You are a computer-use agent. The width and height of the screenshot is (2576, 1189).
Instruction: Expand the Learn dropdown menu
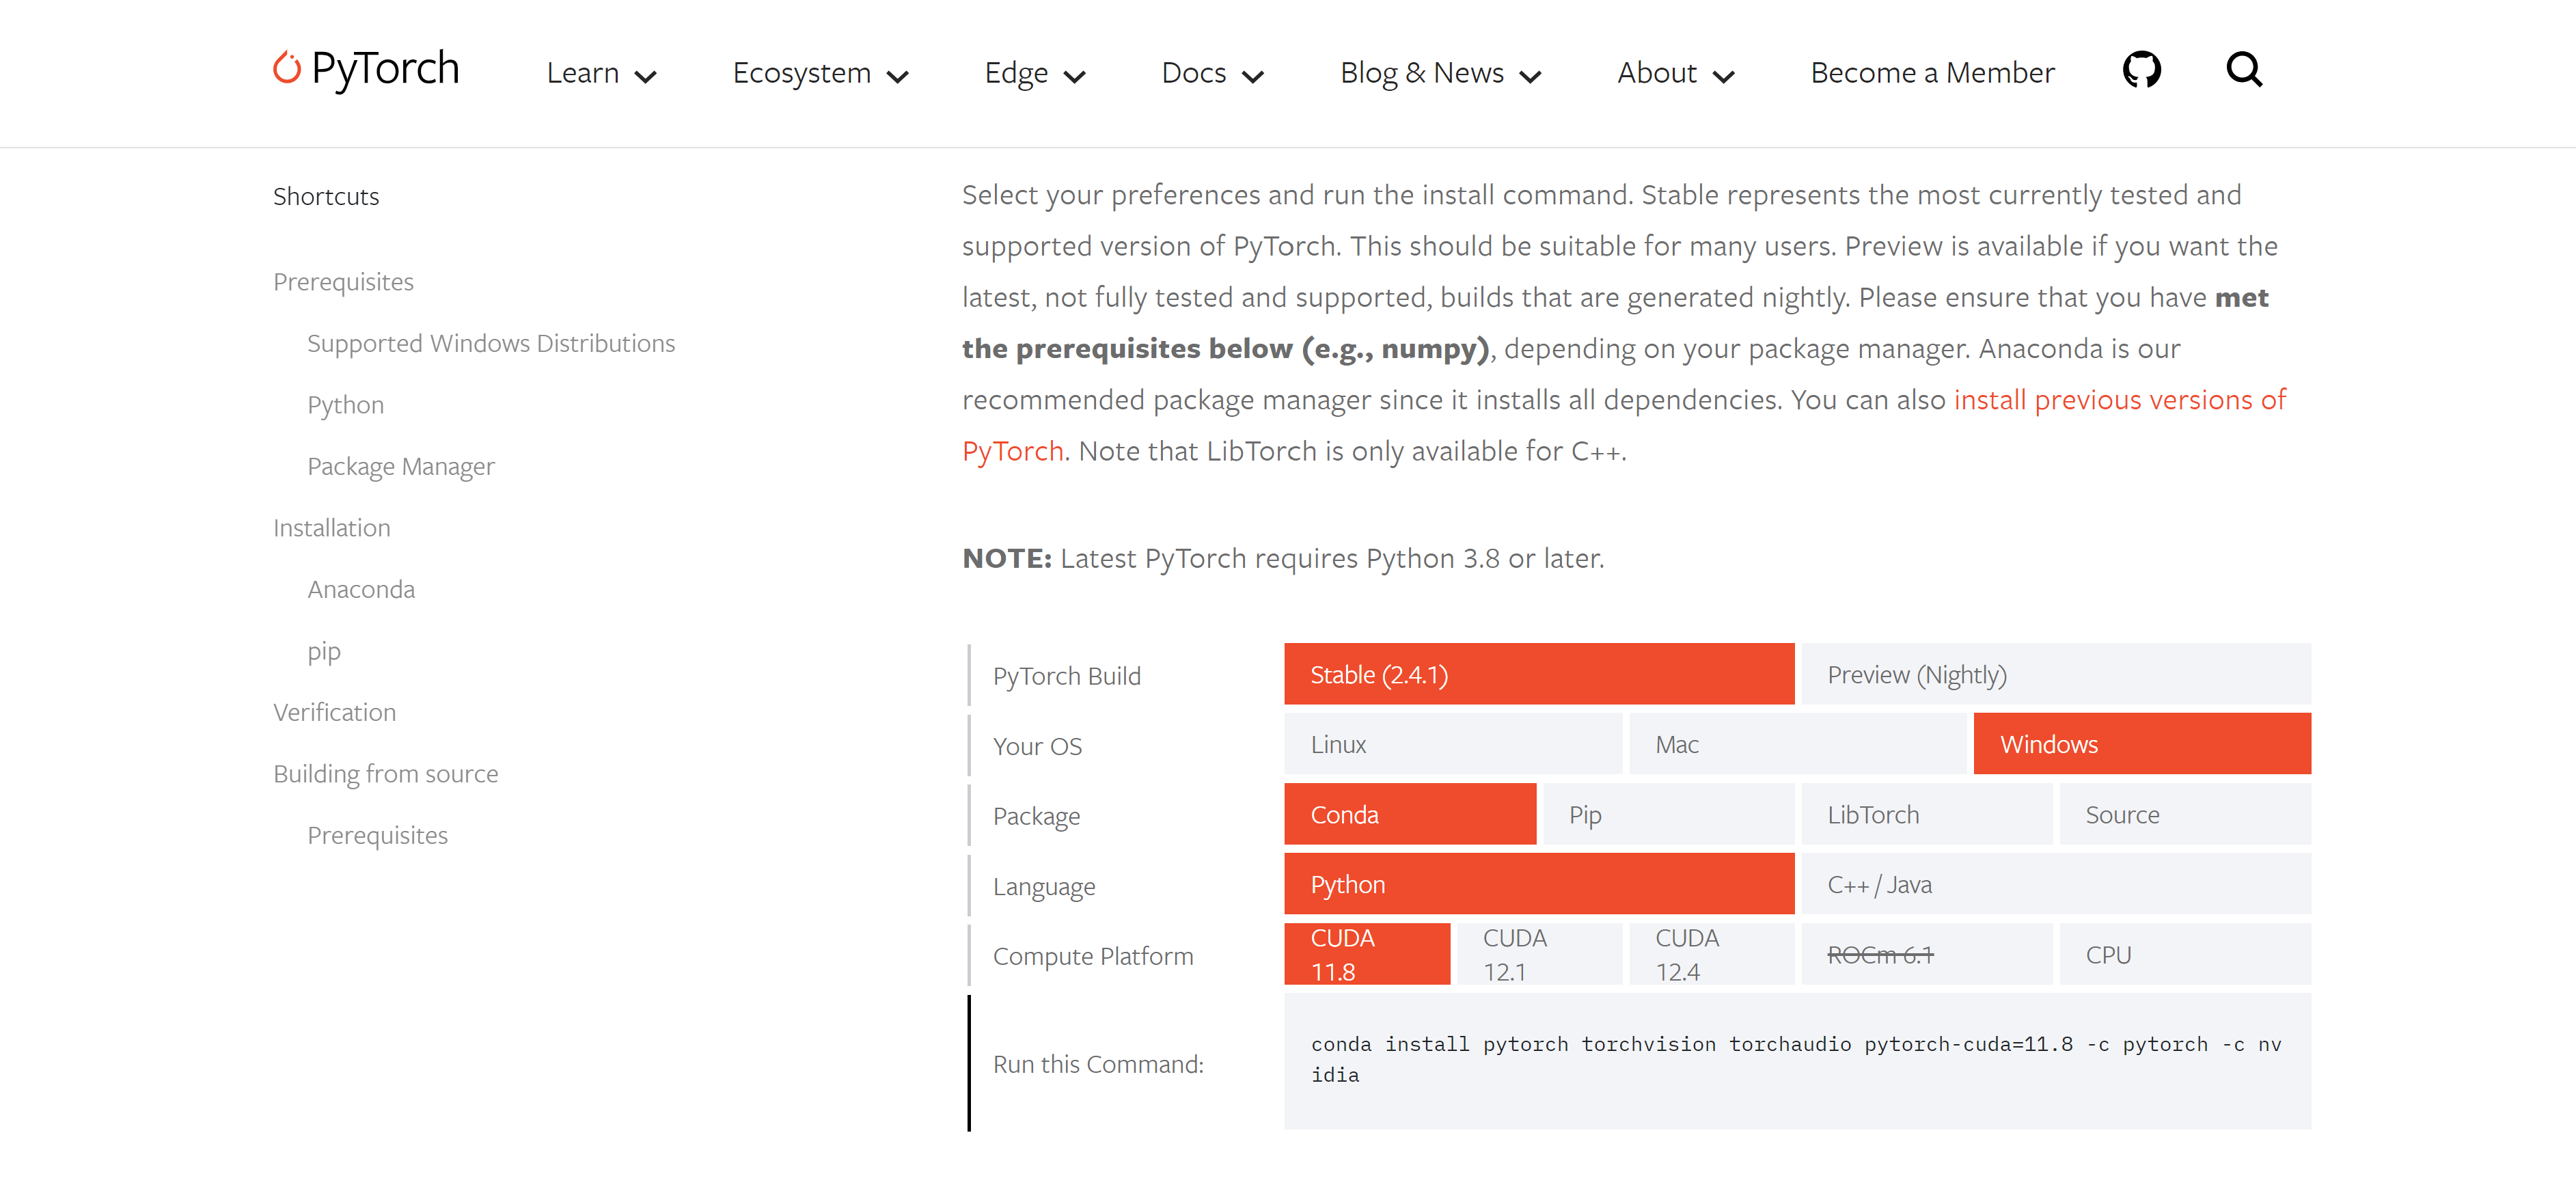coord(601,73)
